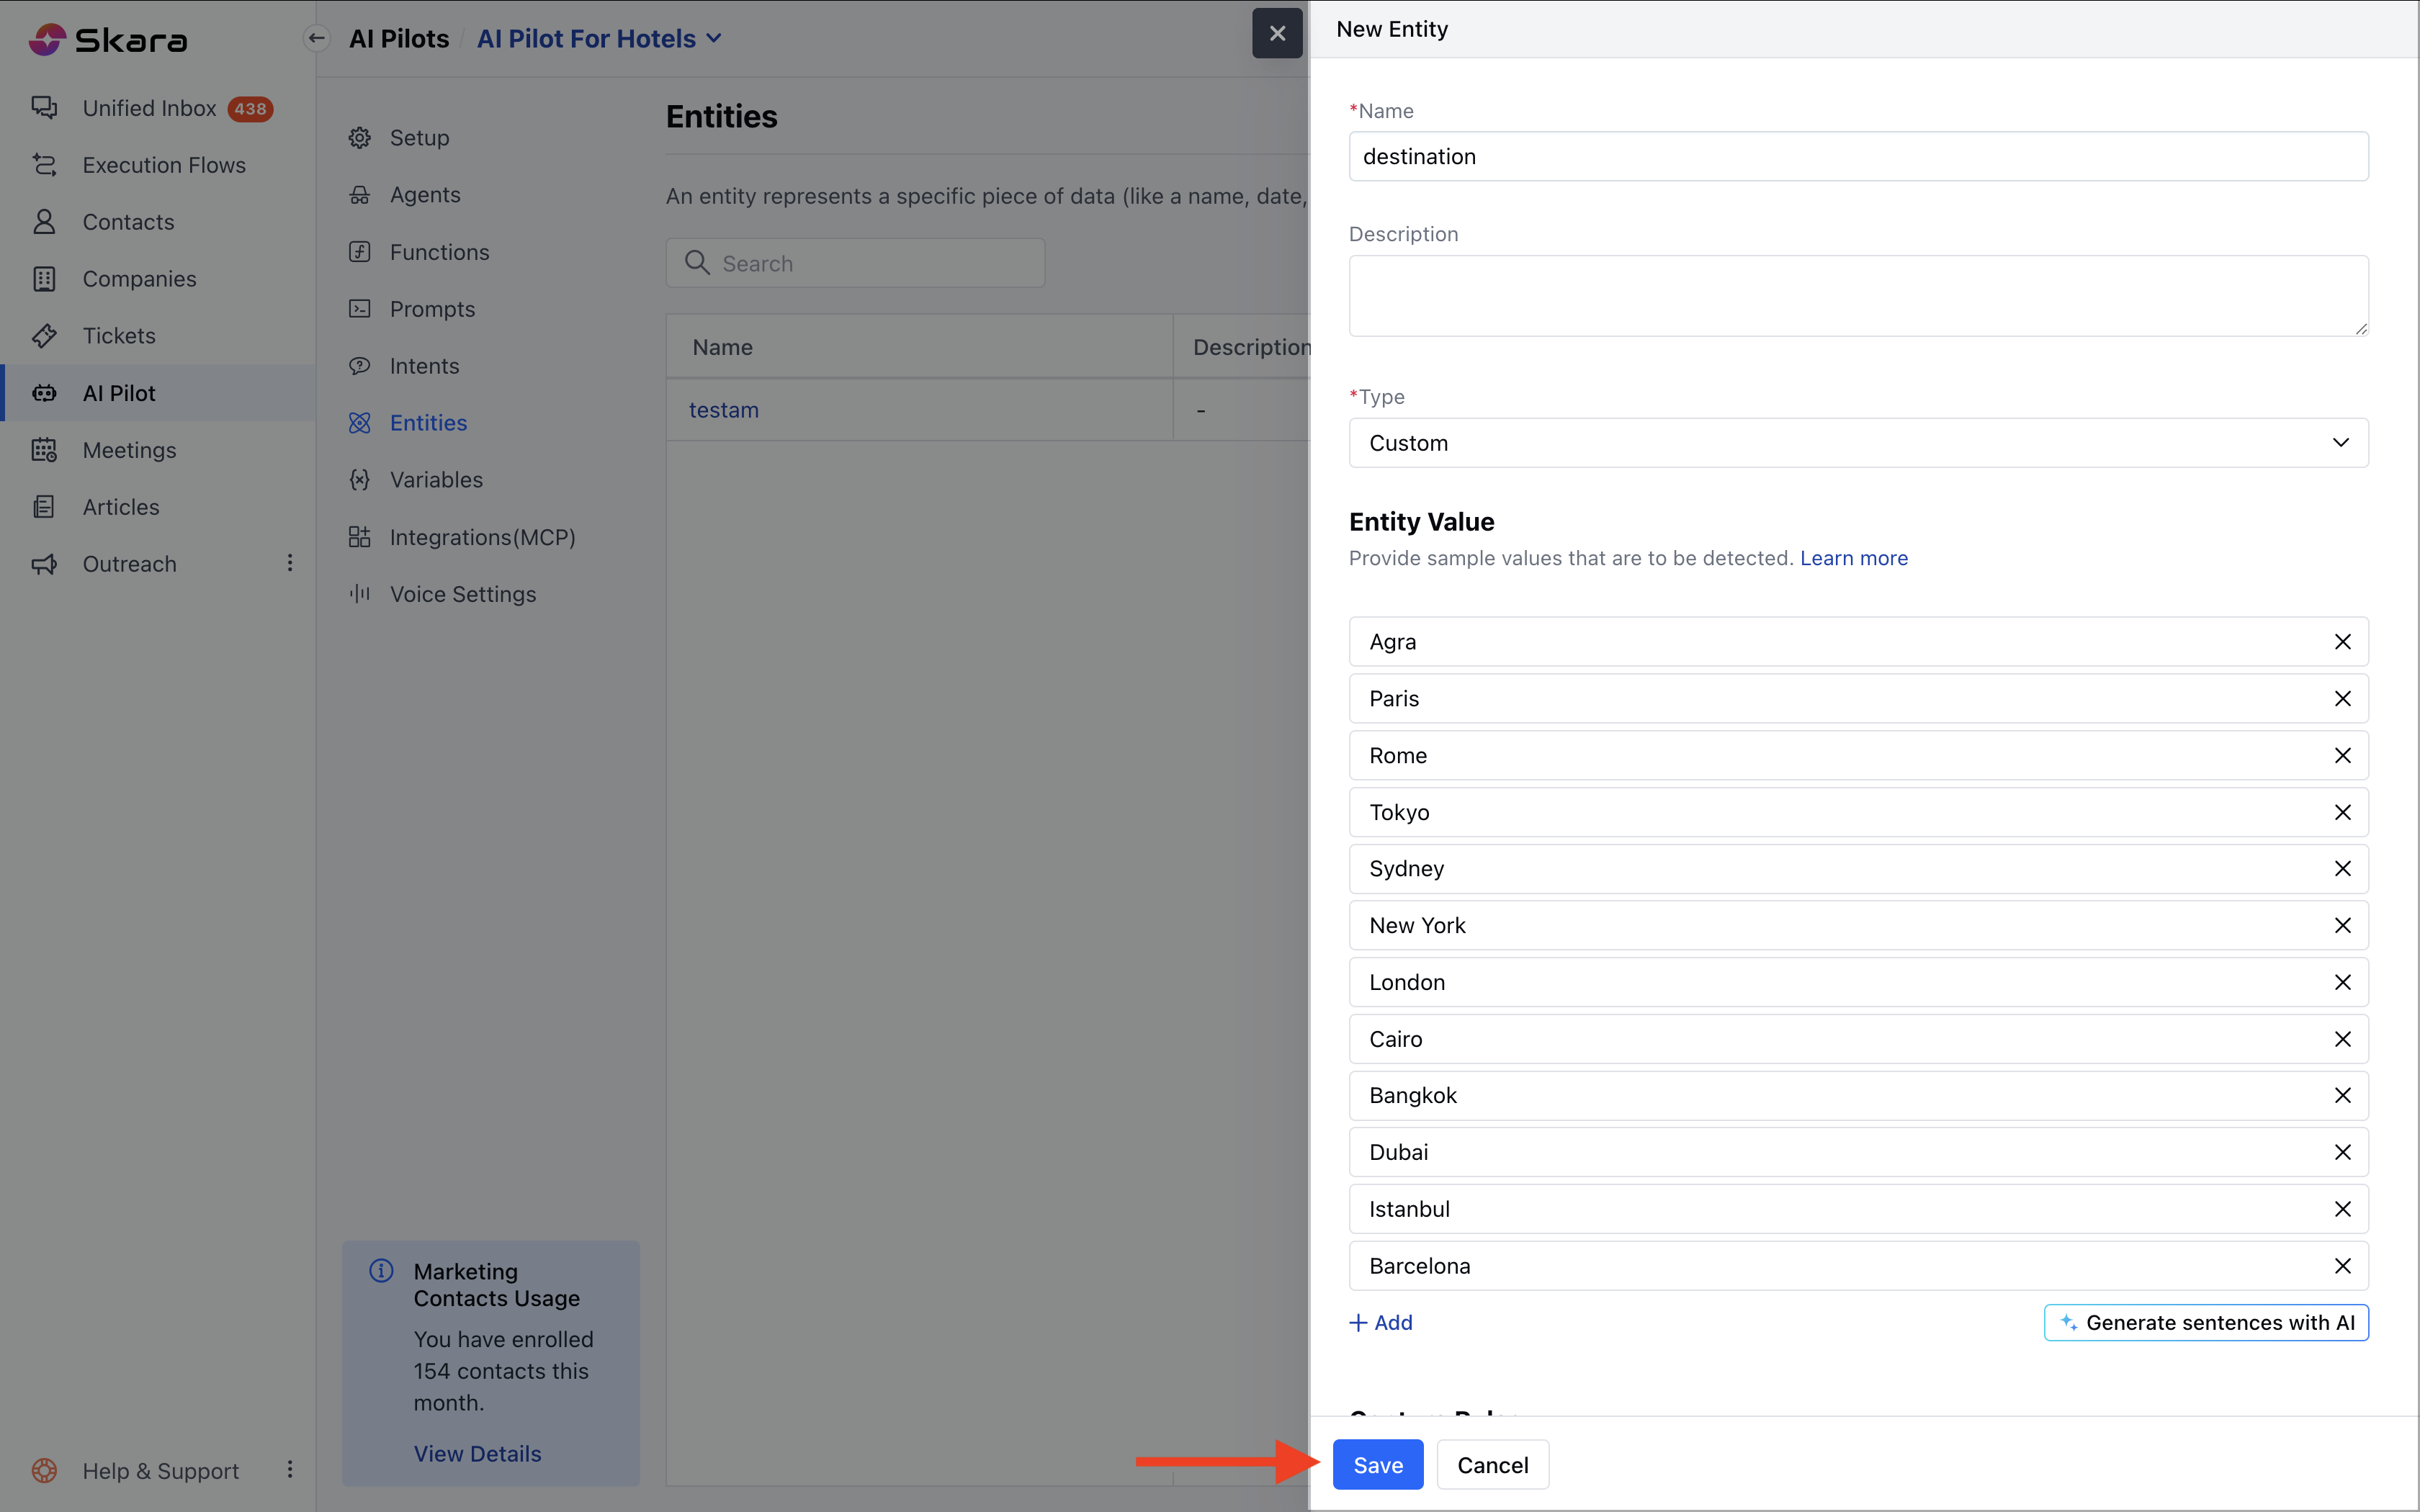Click the back arrow beside AI Pilots
This screenshot has height=1512, width=2420.
tap(317, 39)
